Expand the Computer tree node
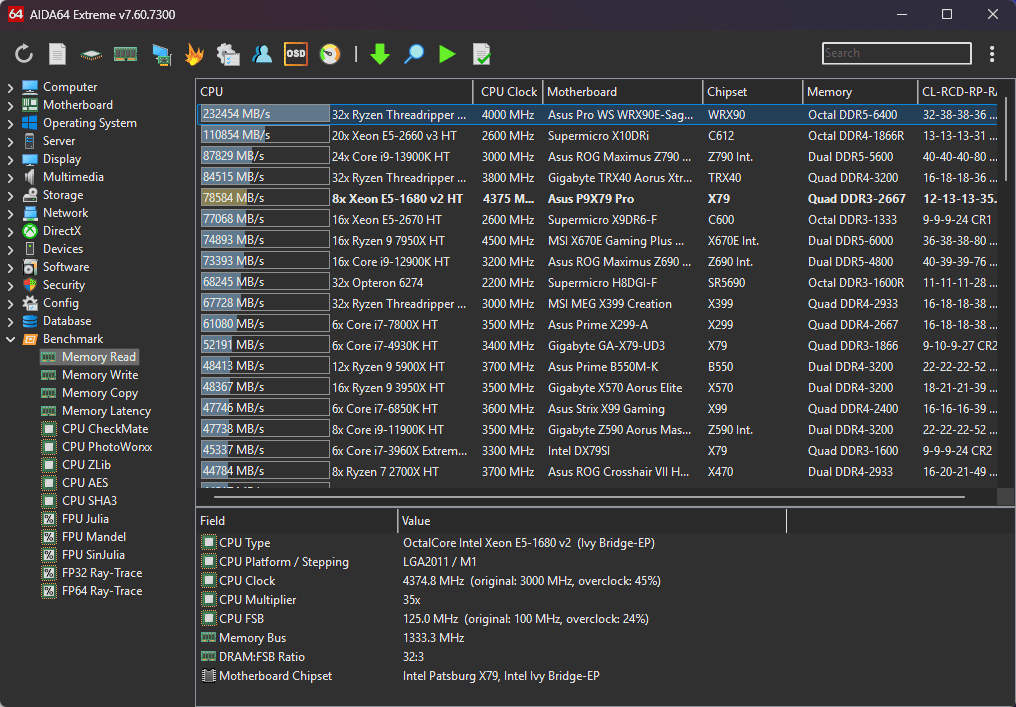Image resolution: width=1016 pixels, height=707 pixels. (x=10, y=87)
